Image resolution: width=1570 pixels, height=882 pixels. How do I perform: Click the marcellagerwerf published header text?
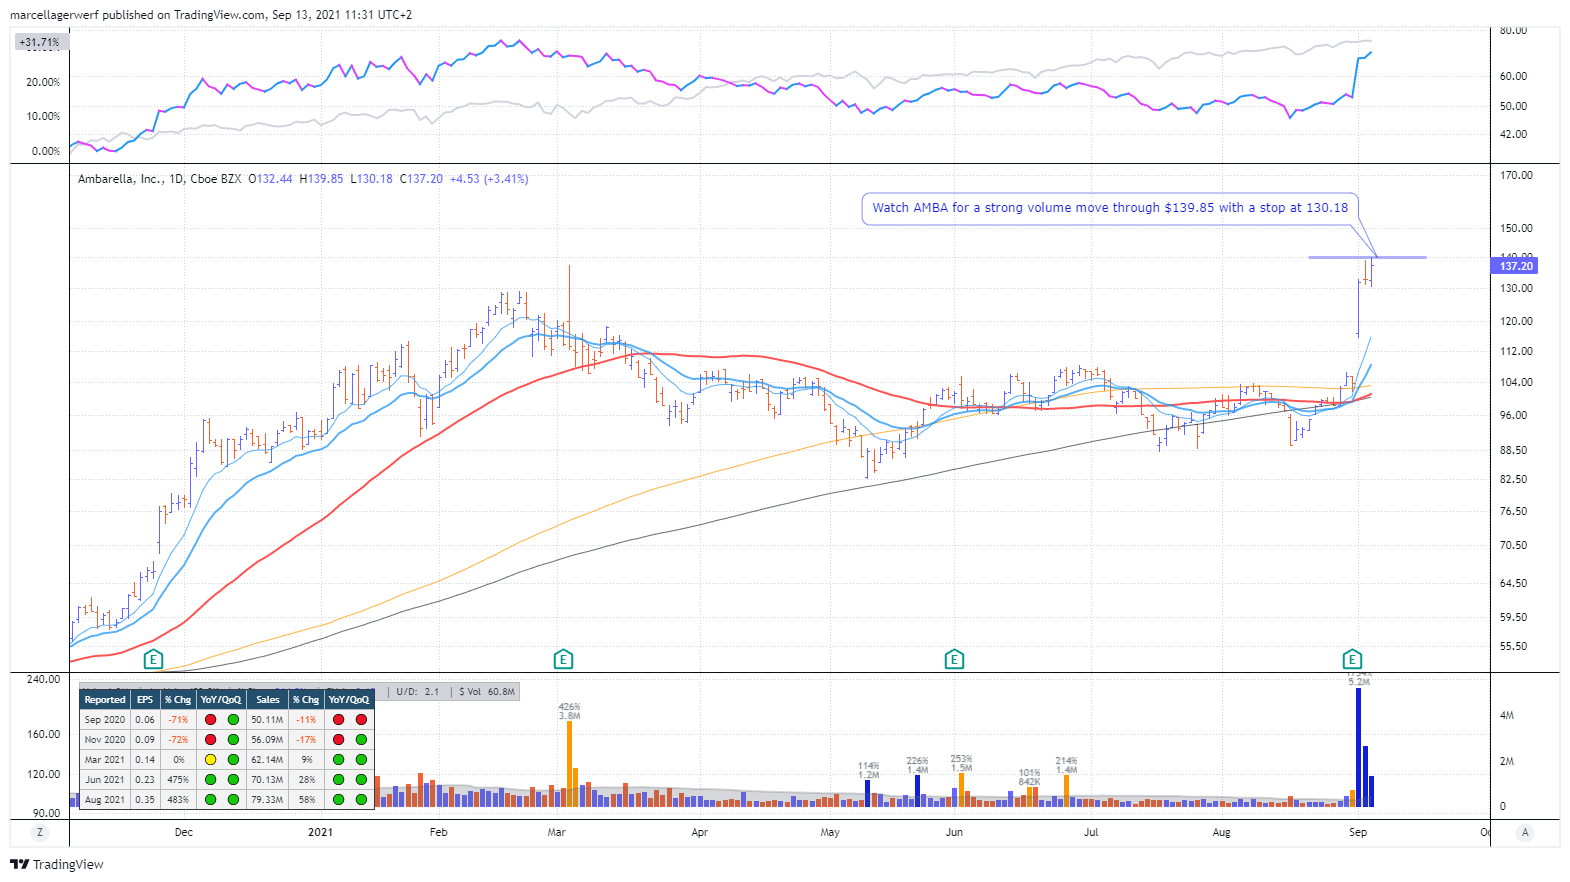tap(211, 15)
